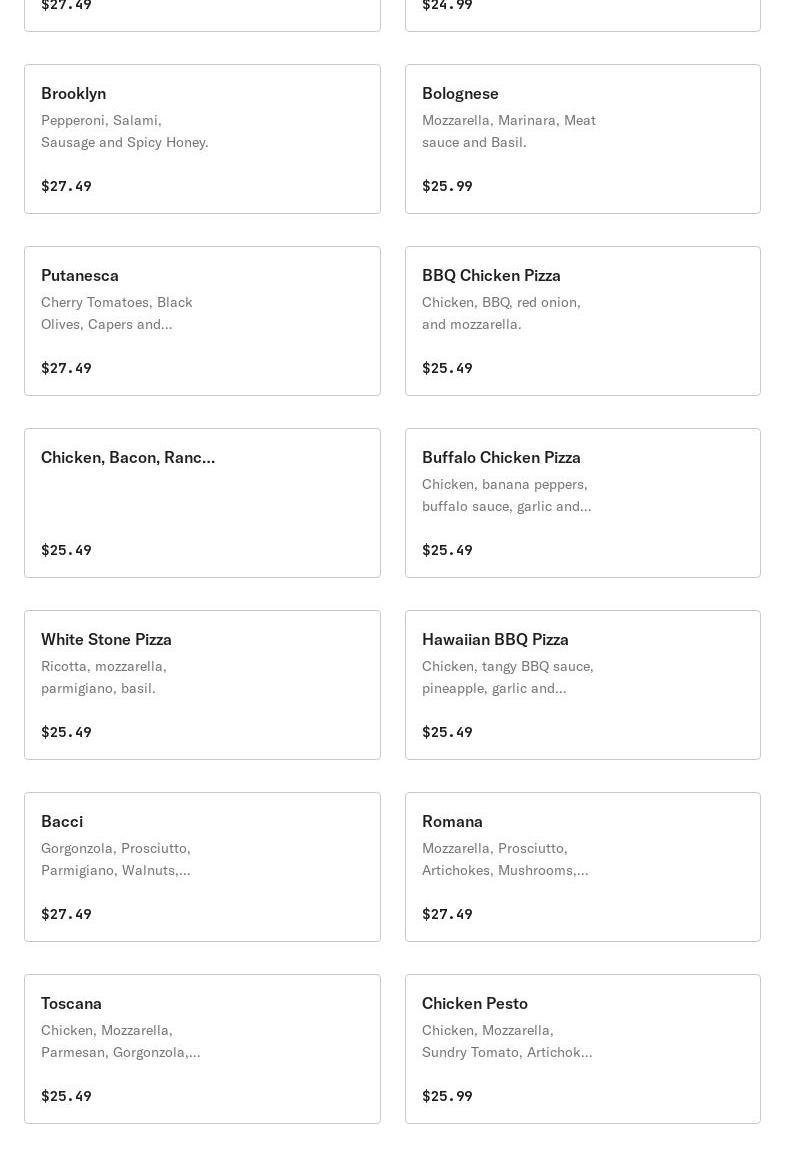Click Chicken Pesto $25.99 price
The width and height of the screenshot is (785, 1155).
coord(447,1096)
